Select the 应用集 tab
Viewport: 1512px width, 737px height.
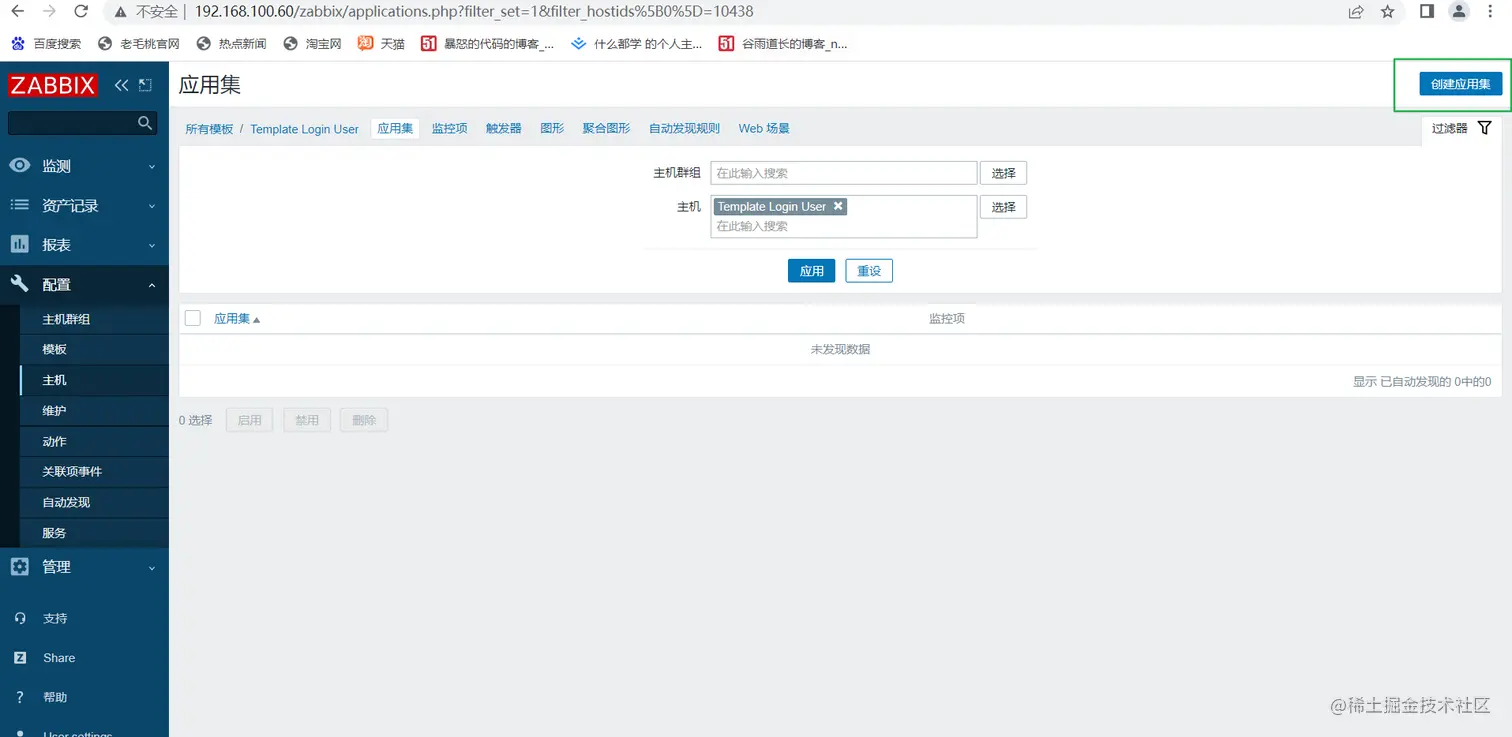pyautogui.click(x=395, y=128)
